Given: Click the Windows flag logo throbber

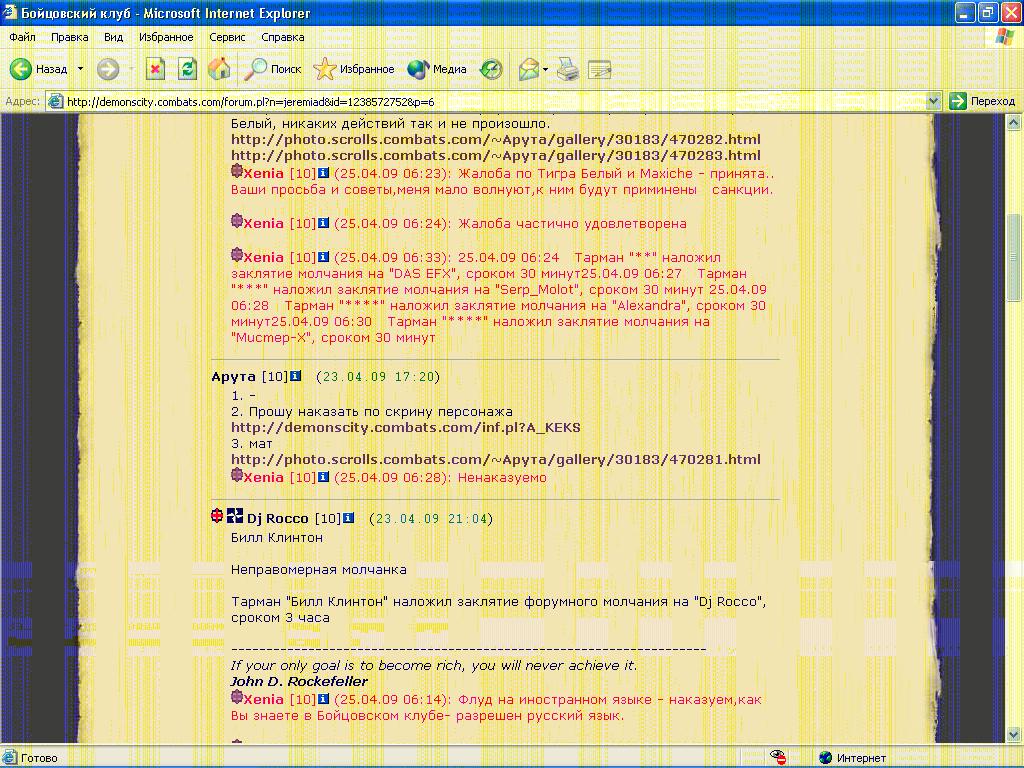Looking at the screenshot, I should click(x=1006, y=37).
